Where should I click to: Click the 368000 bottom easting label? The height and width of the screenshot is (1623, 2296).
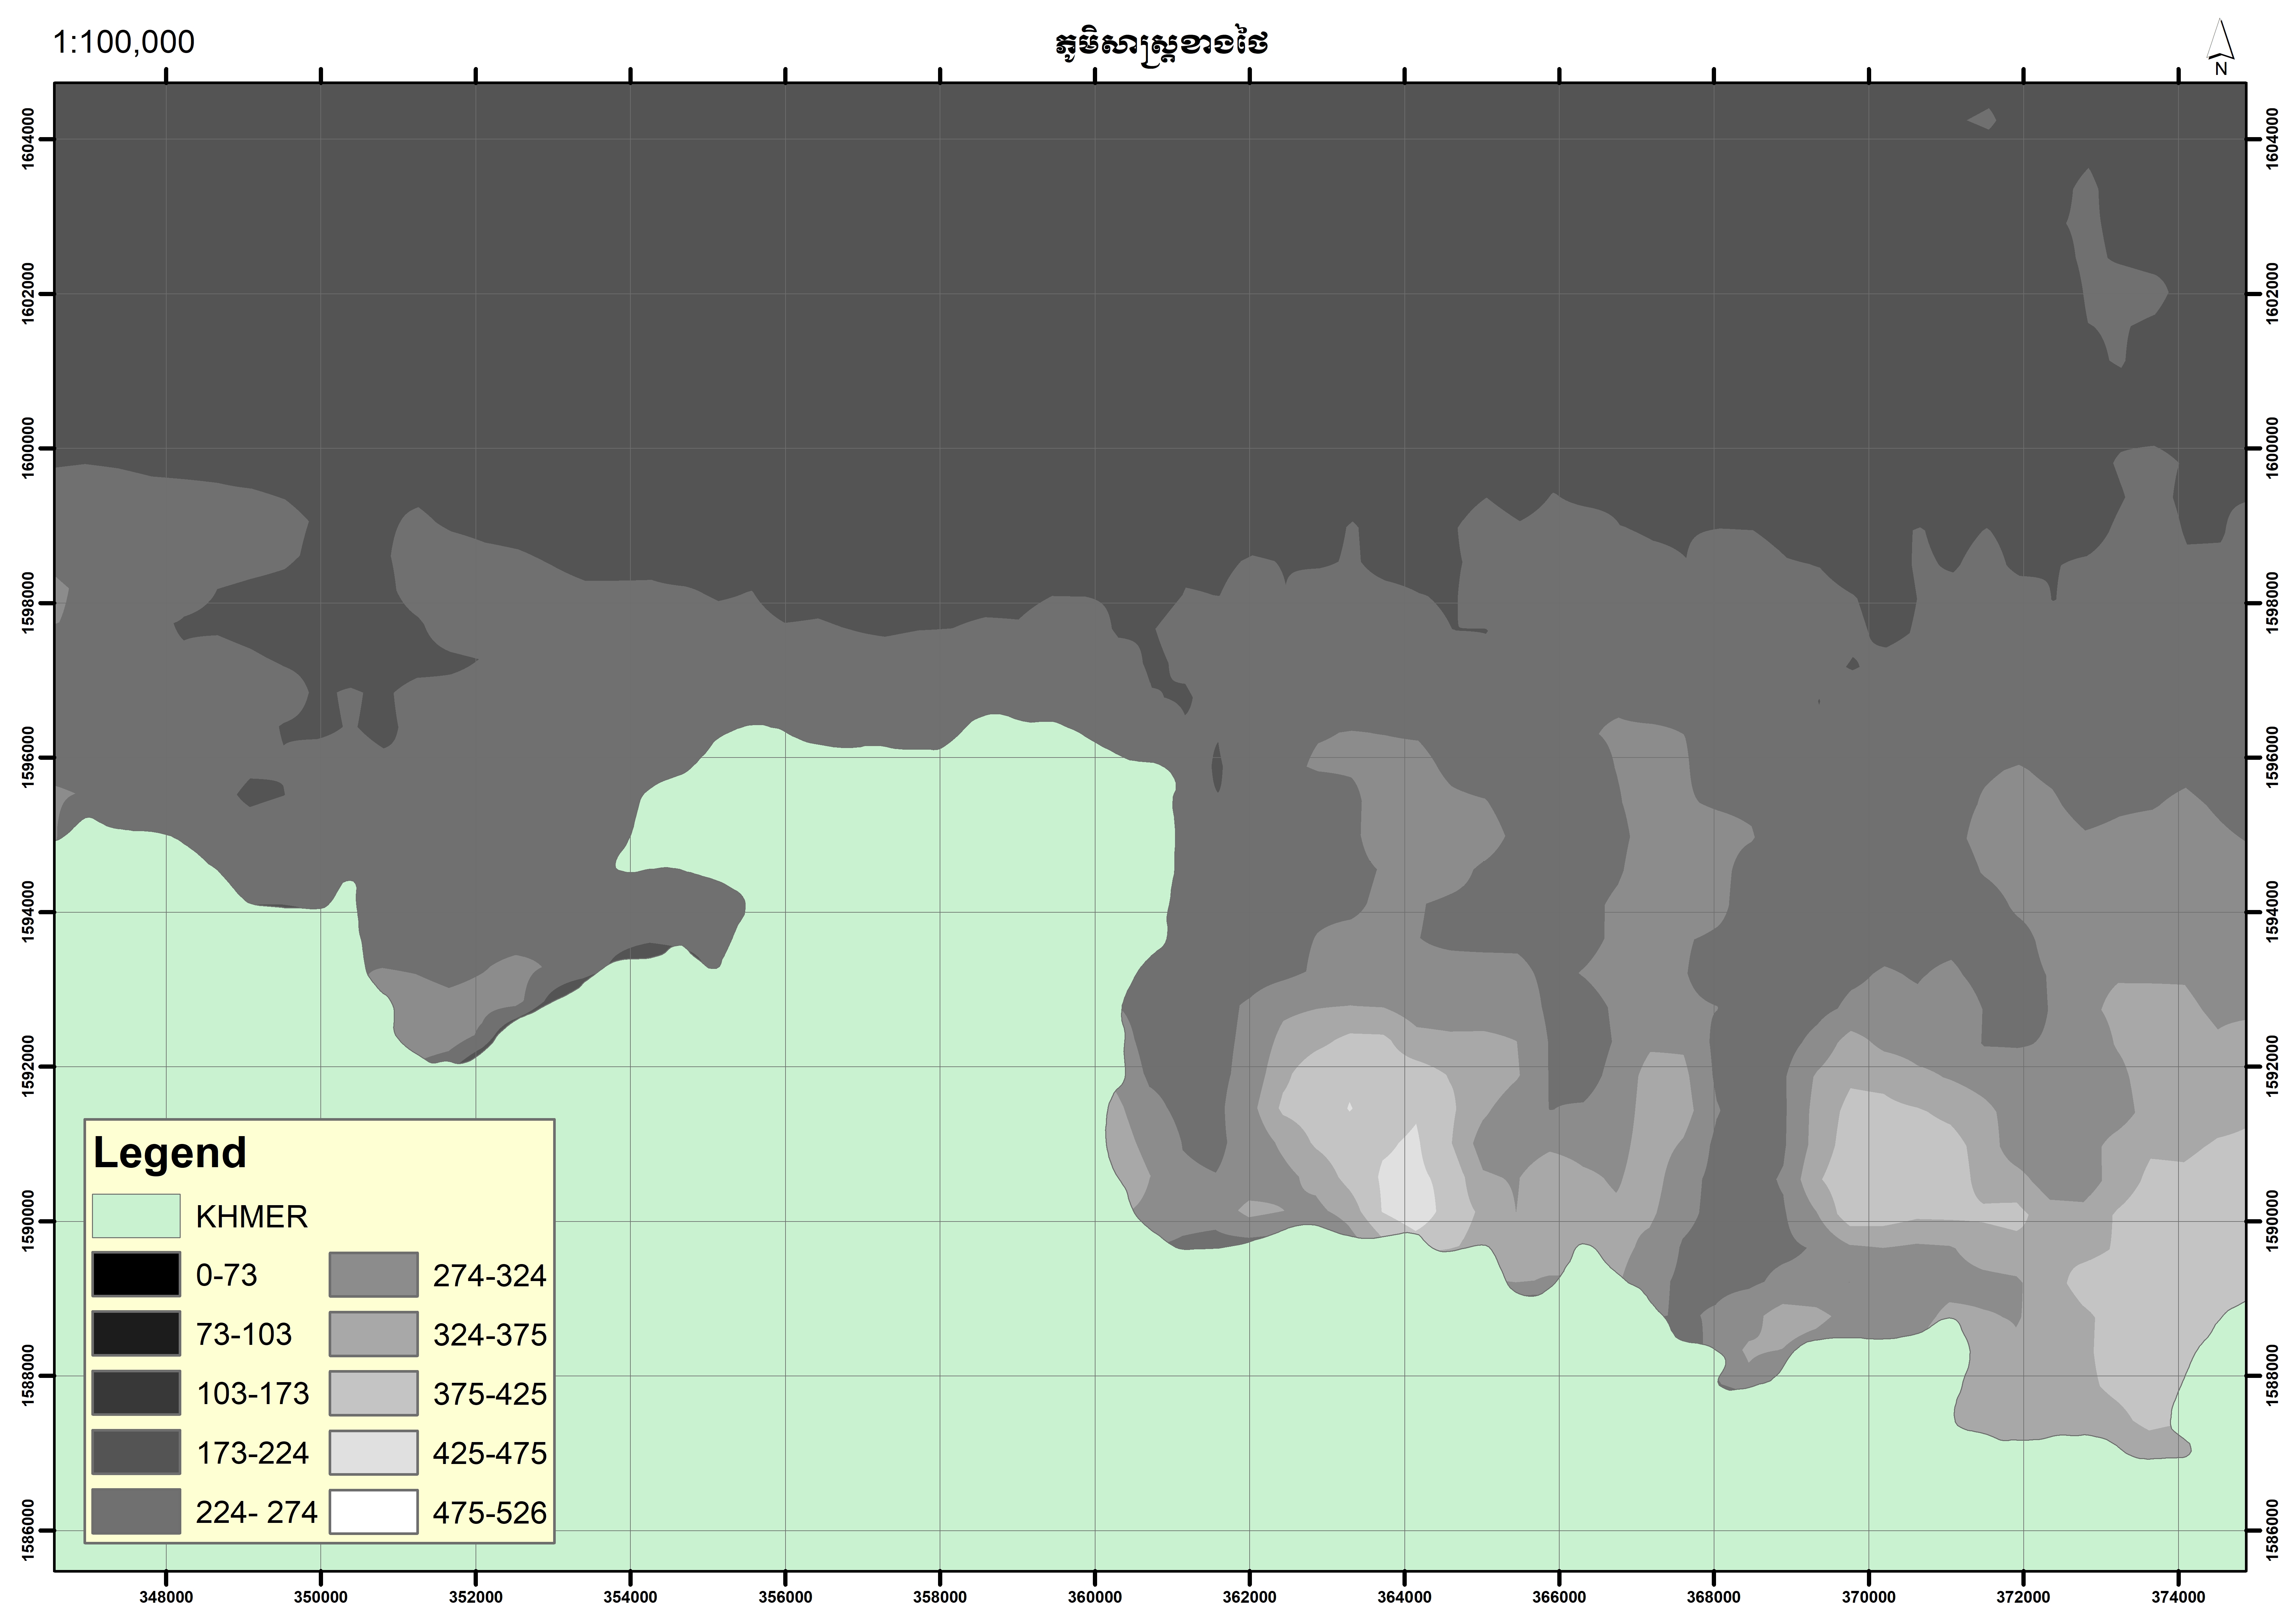point(1714,1598)
